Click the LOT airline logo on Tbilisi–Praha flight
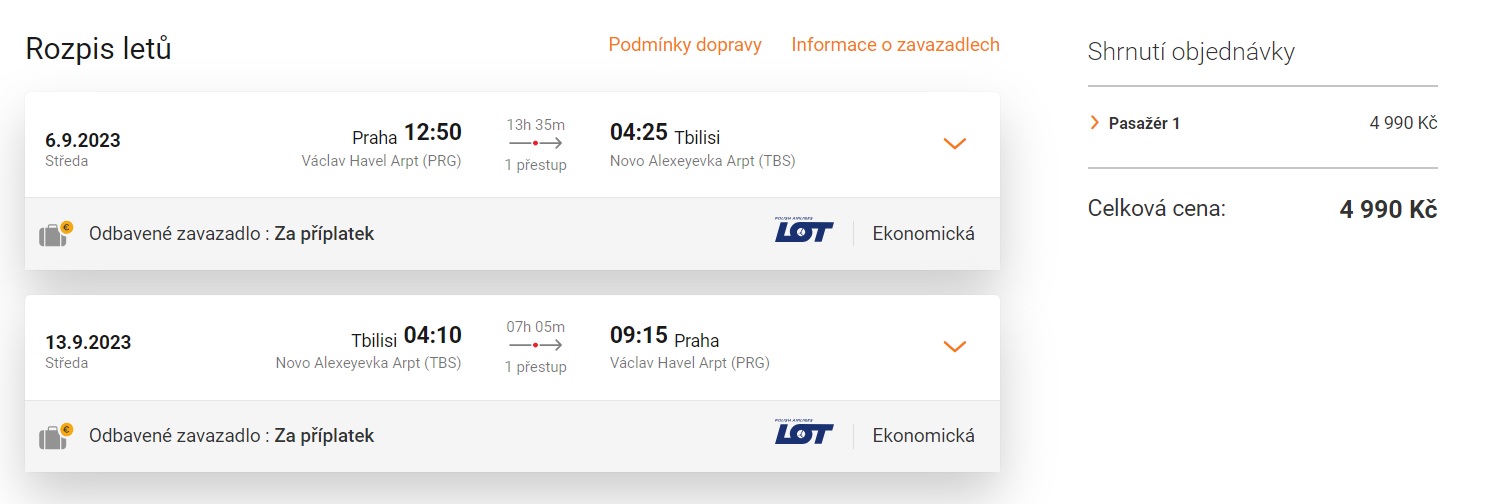 tap(804, 432)
